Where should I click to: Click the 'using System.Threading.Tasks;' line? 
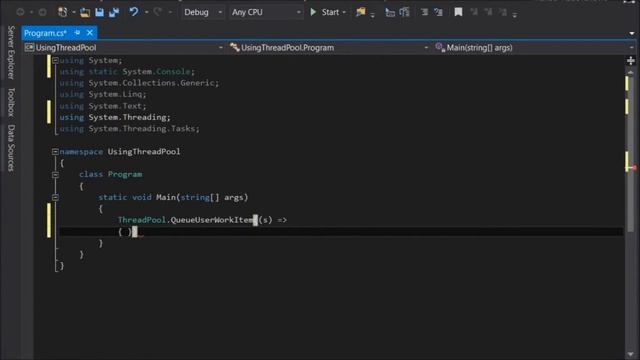129,129
